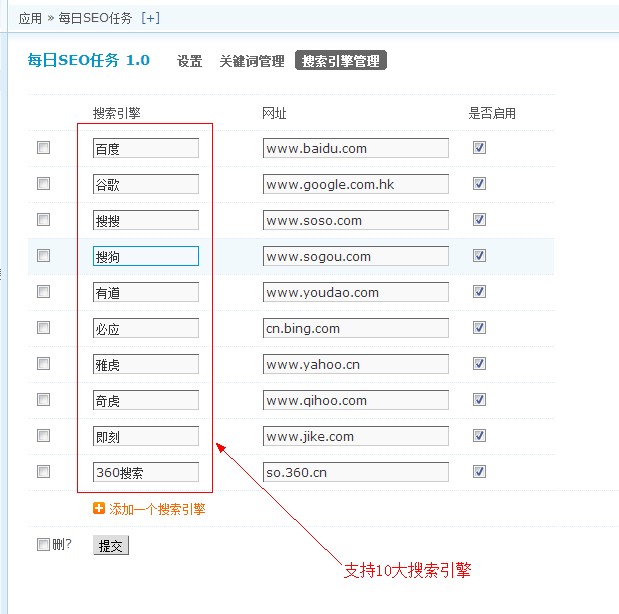Click the 360搜索 search engine name field

pos(146,472)
